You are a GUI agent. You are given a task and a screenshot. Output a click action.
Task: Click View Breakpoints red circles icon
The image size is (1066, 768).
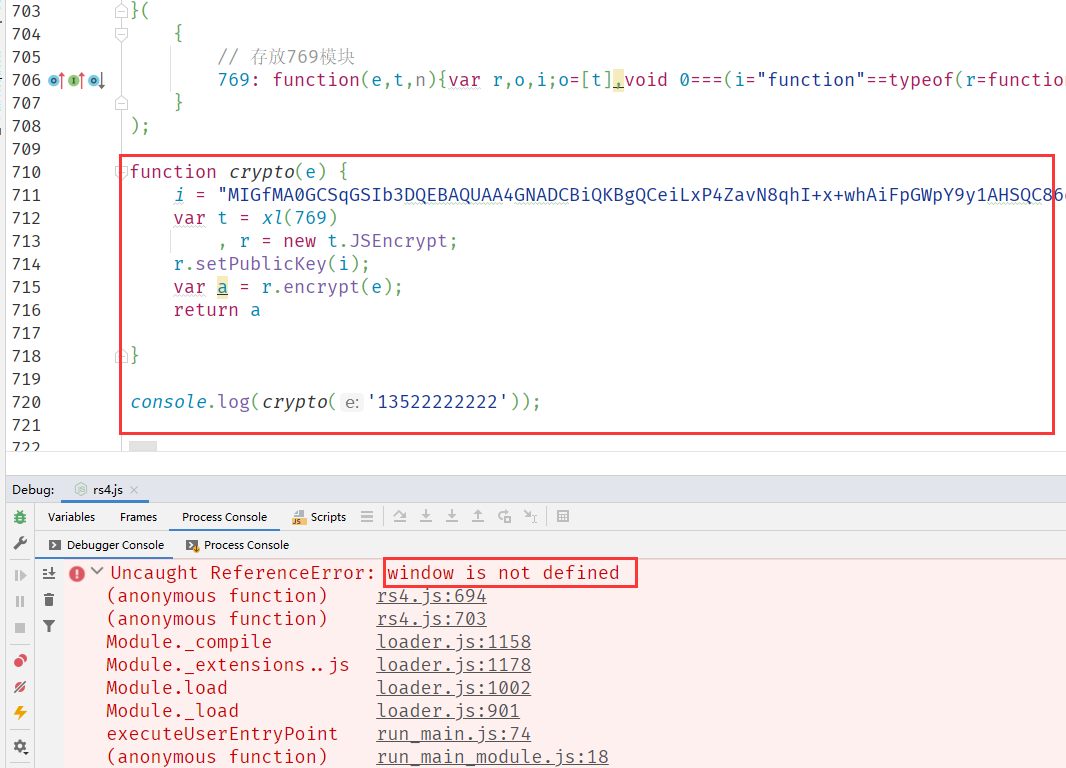pyautogui.click(x=20, y=661)
